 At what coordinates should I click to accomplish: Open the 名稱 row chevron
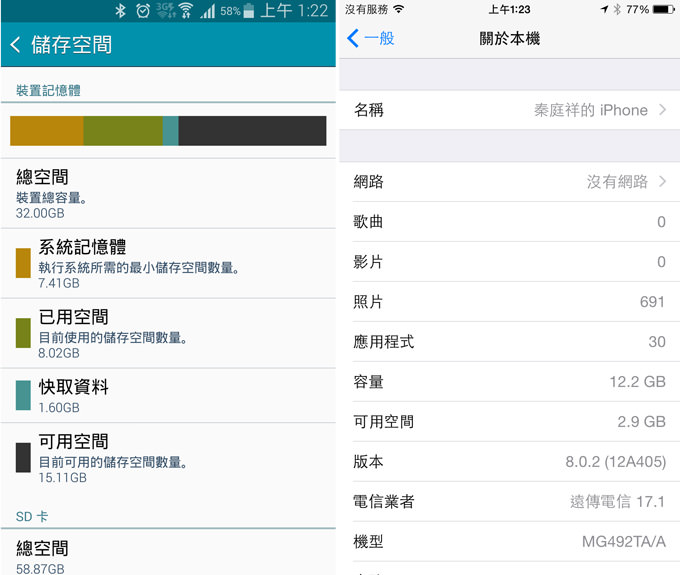pos(662,110)
